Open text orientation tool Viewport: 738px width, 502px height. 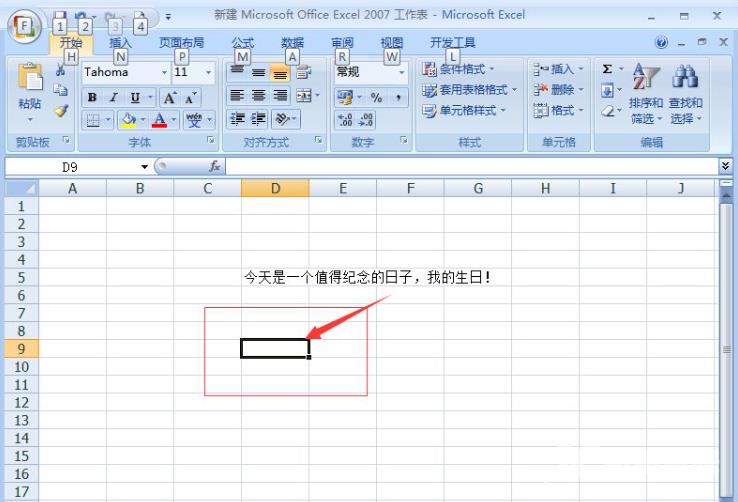click(282, 119)
